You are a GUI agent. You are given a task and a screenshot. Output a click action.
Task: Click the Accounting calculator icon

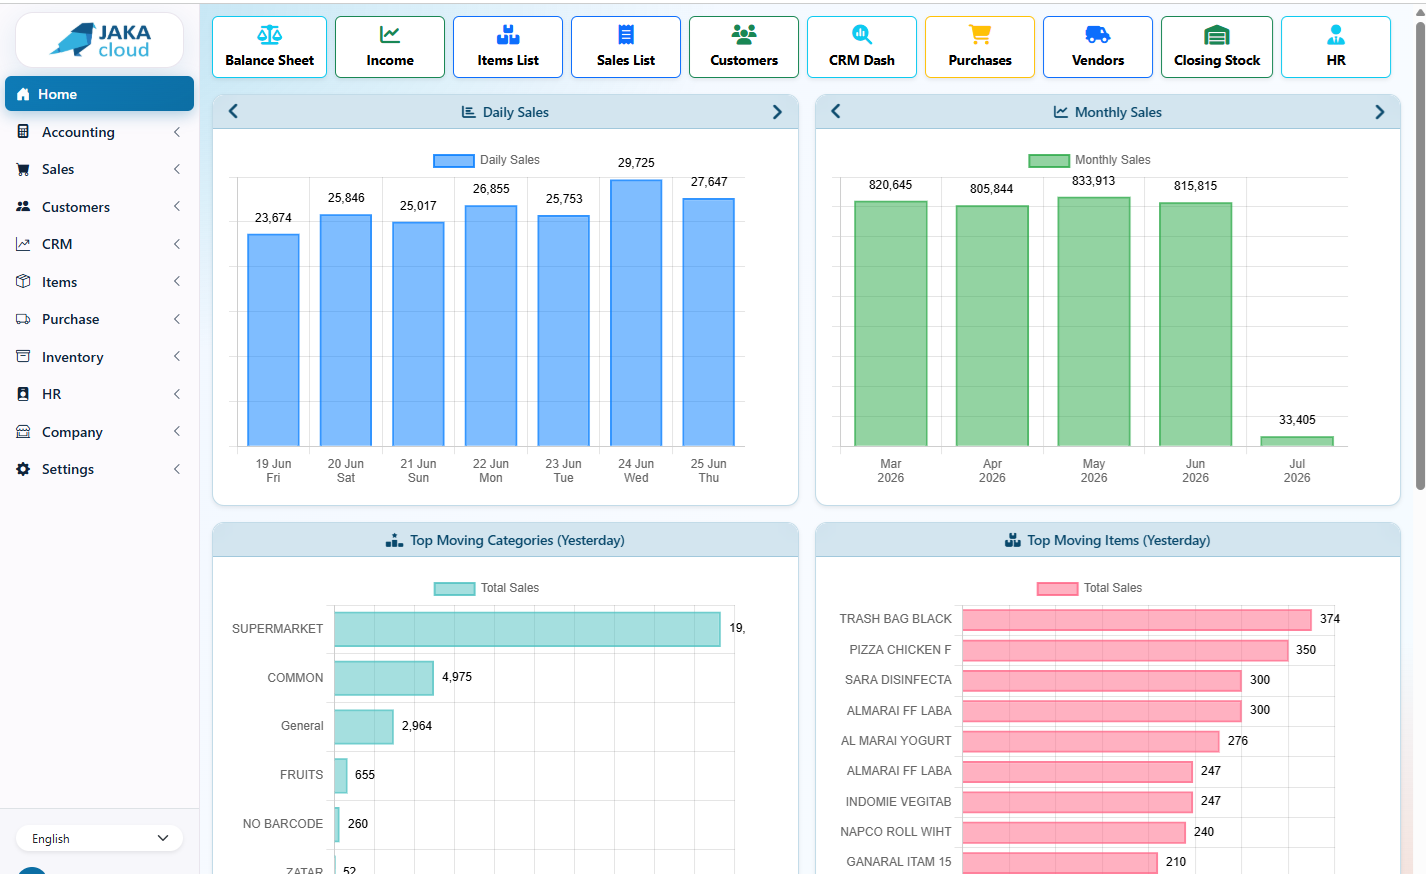[x=23, y=132]
